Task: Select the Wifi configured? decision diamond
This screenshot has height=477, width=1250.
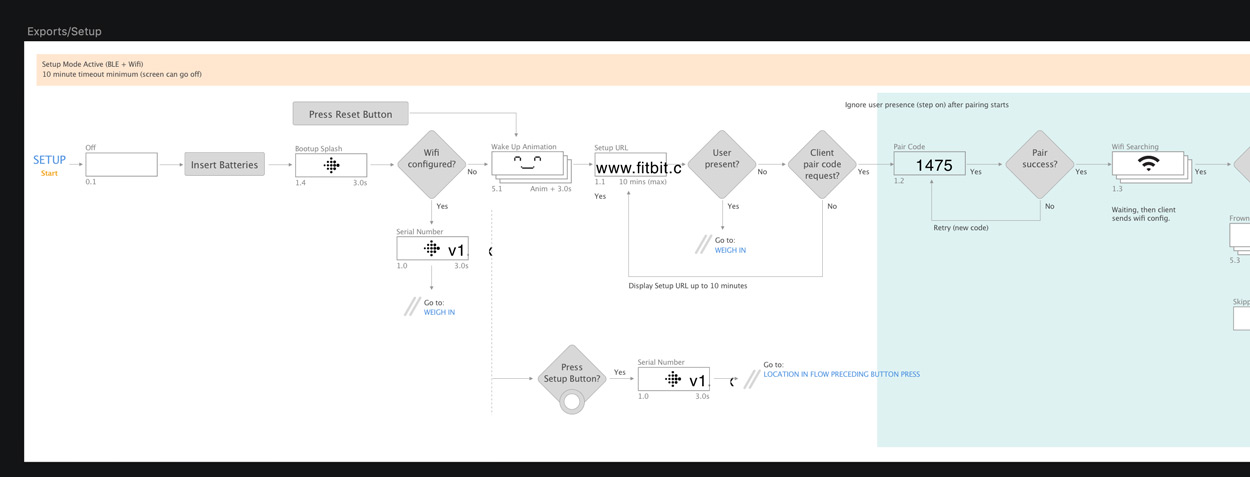Action: [431, 164]
